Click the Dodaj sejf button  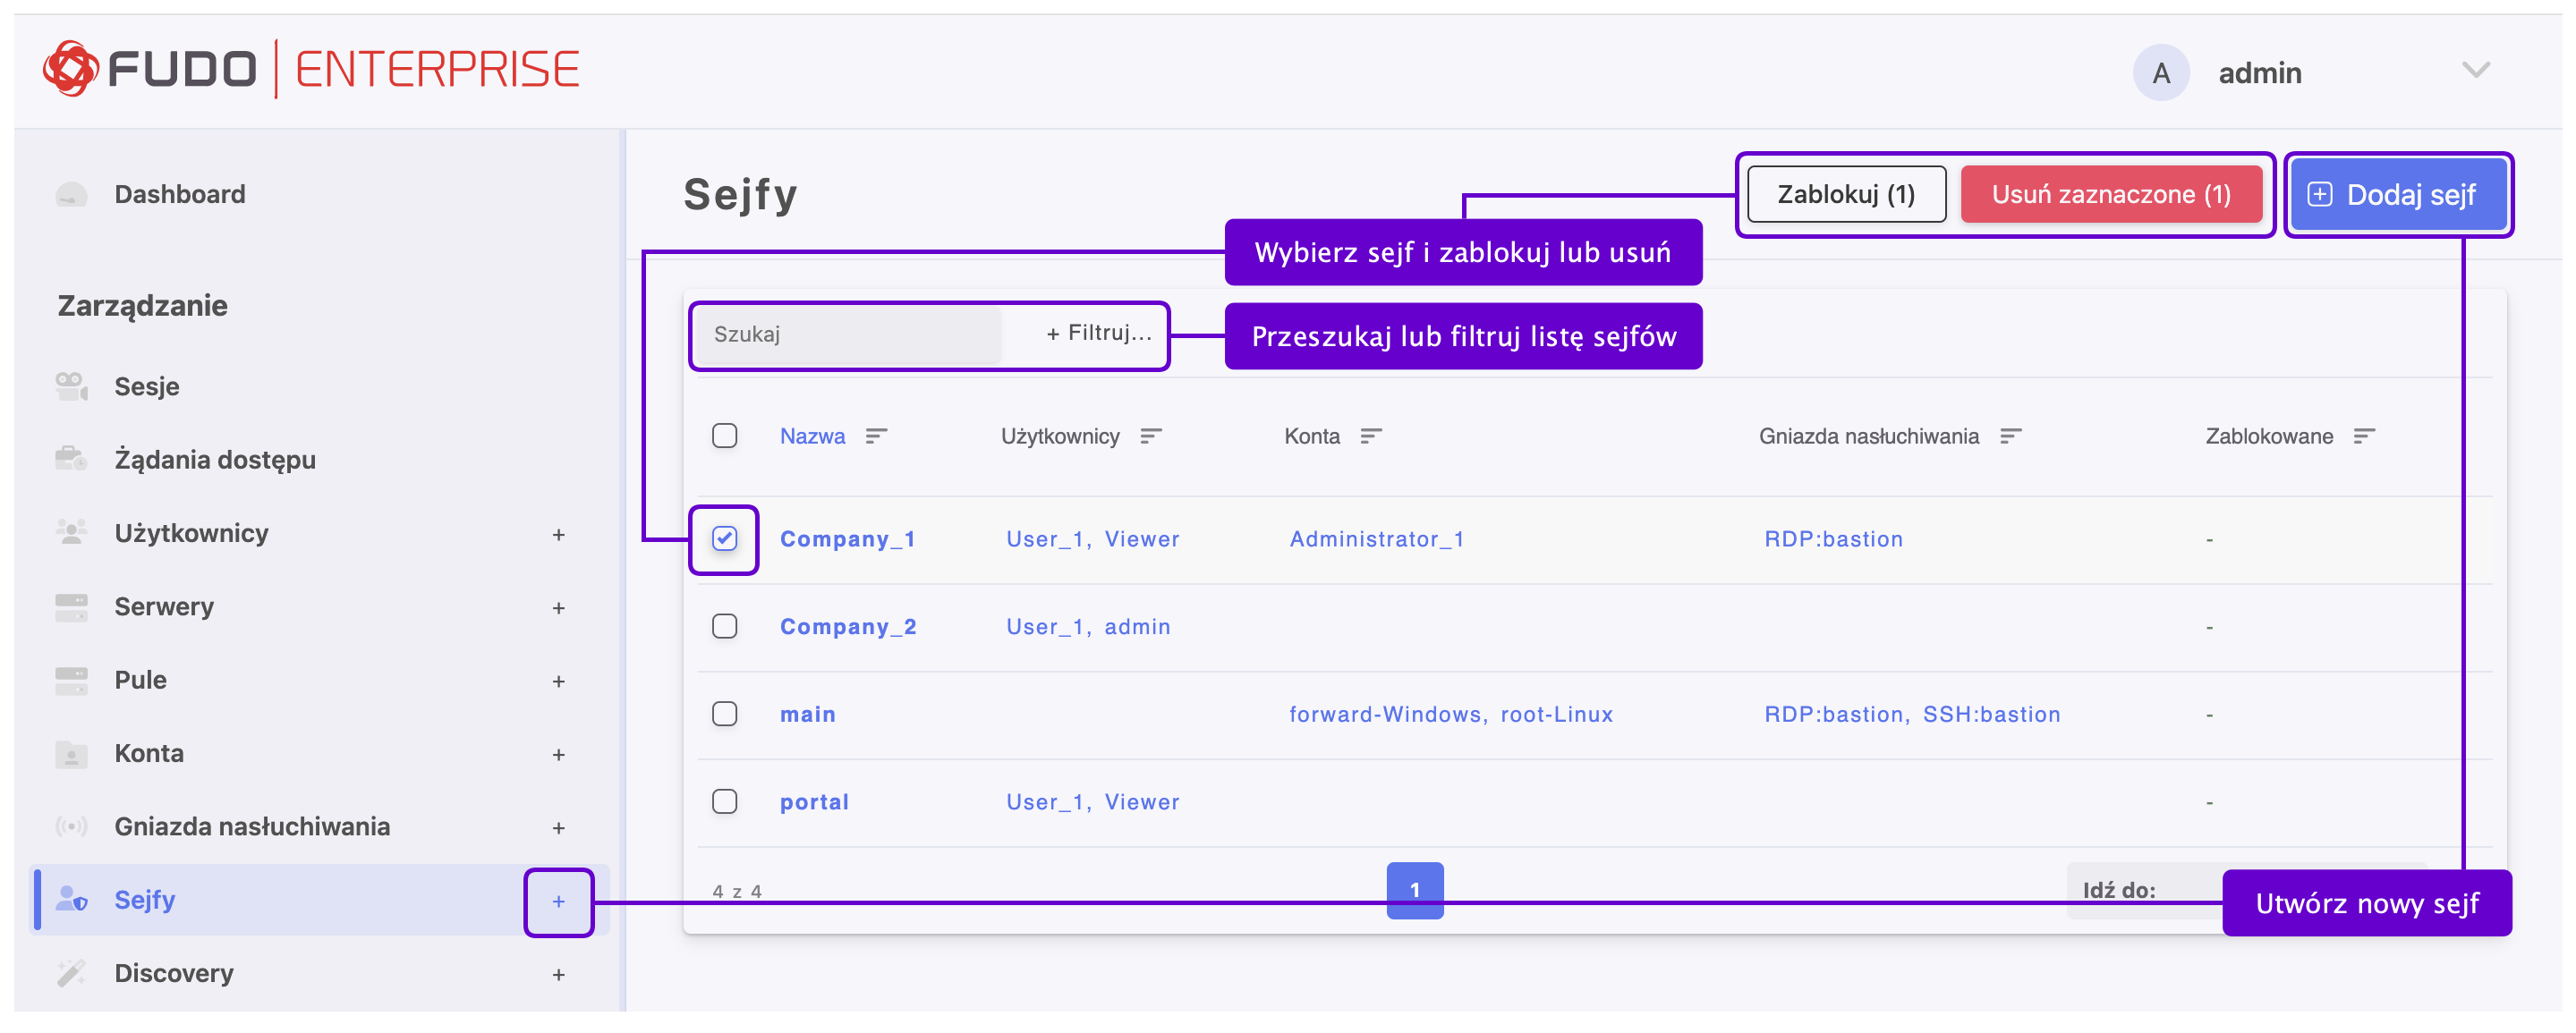coord(2397,195)
